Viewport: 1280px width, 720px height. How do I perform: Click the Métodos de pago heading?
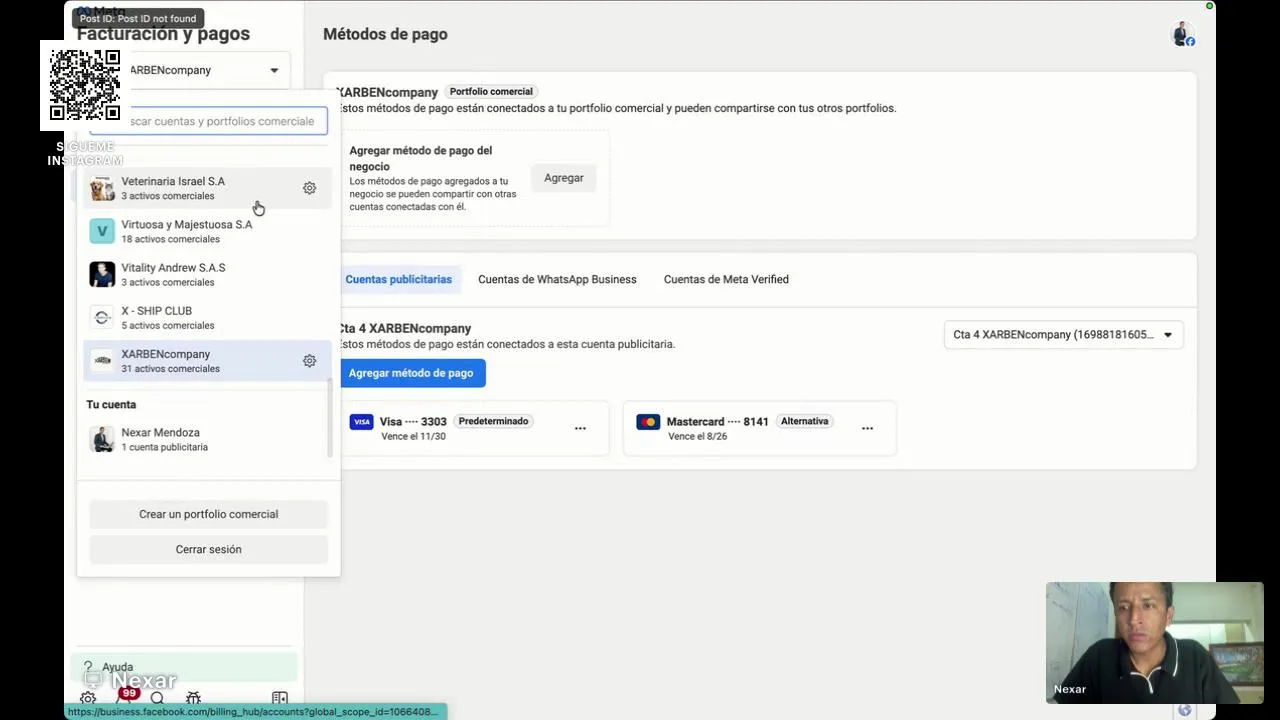[x=385, y=34]
